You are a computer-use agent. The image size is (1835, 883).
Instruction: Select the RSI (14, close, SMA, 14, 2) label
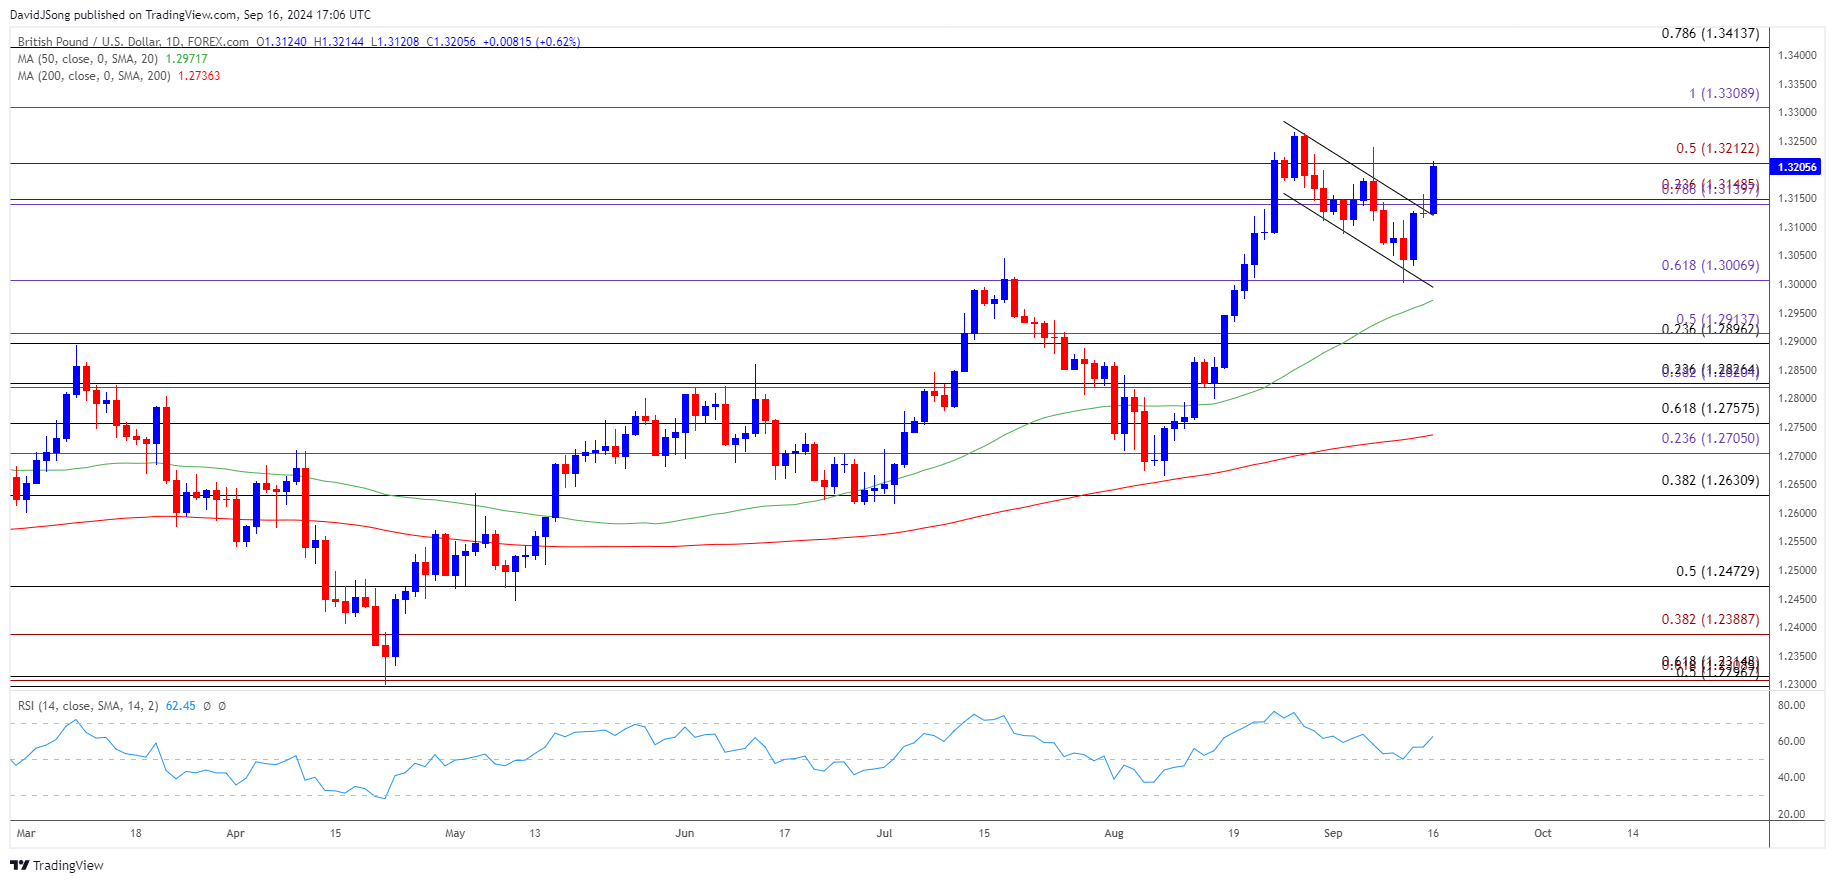pyautogui.click(x=88, y=706)
